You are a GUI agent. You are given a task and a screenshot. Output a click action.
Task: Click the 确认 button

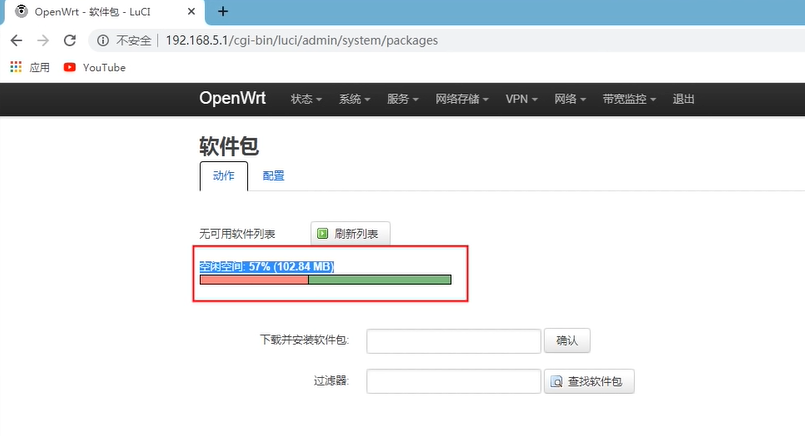click(567, 340)
